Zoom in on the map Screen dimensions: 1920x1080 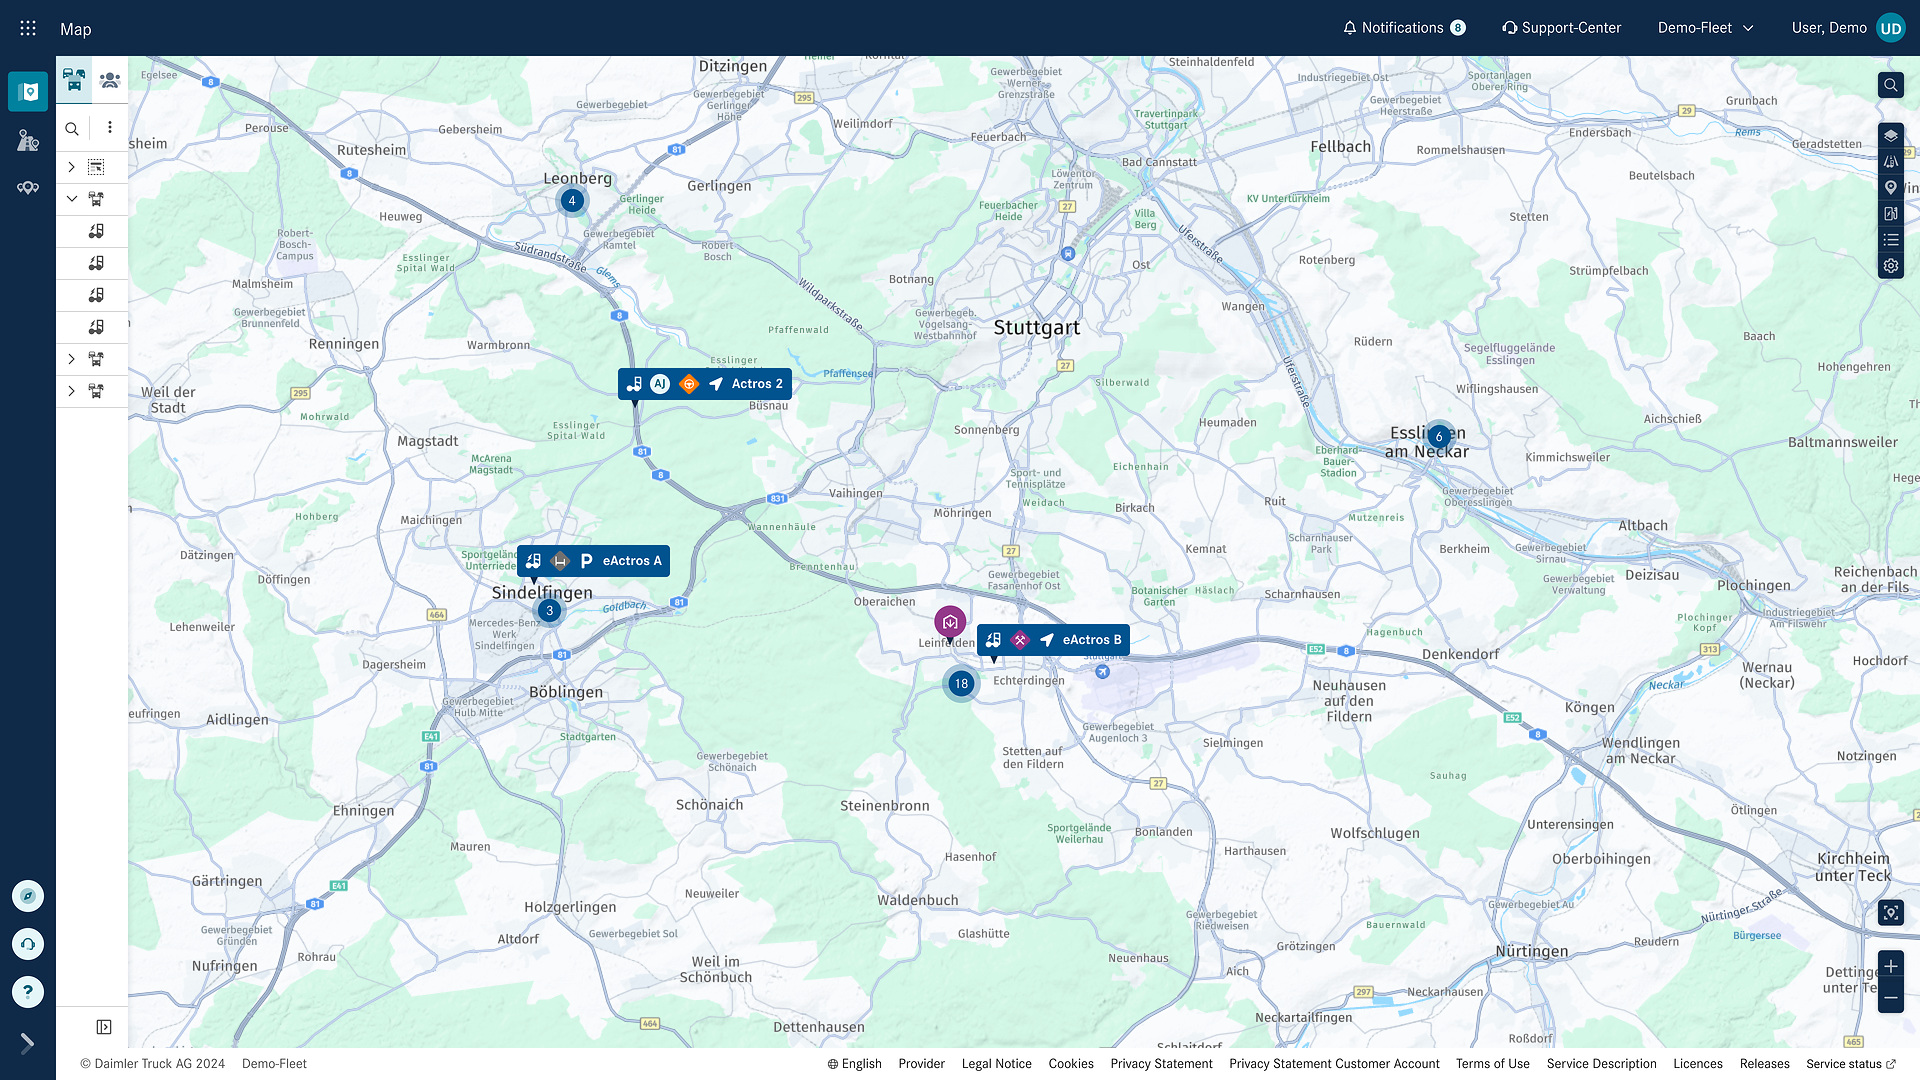1891,966
